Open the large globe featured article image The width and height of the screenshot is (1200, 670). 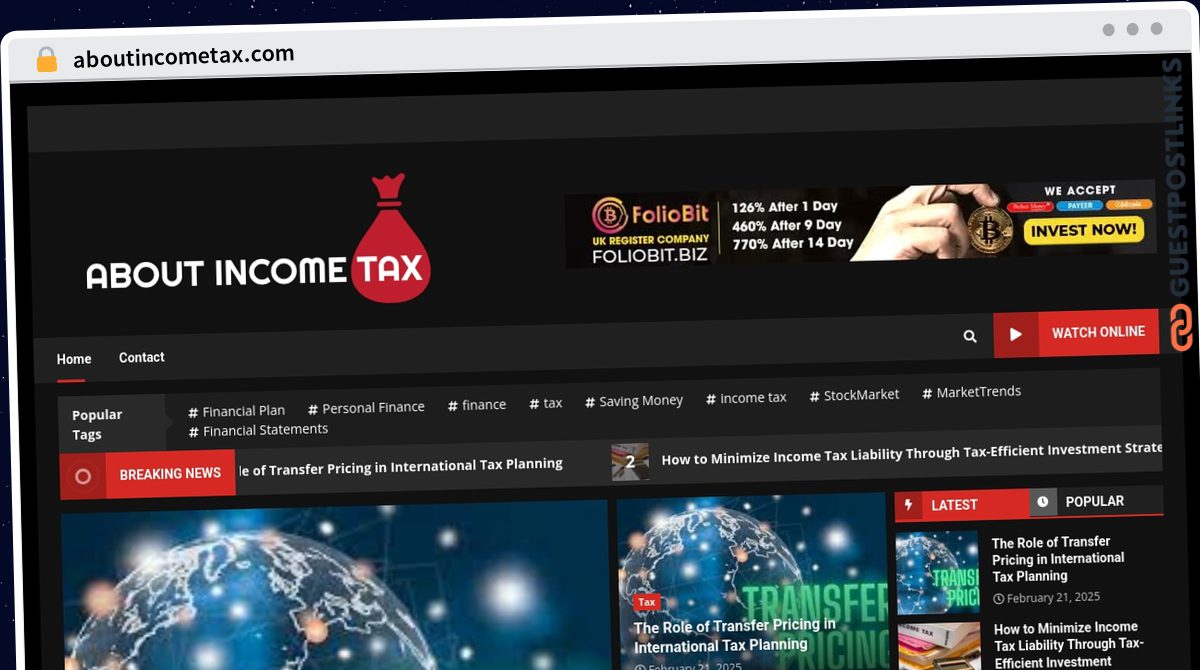coord(335,585)
